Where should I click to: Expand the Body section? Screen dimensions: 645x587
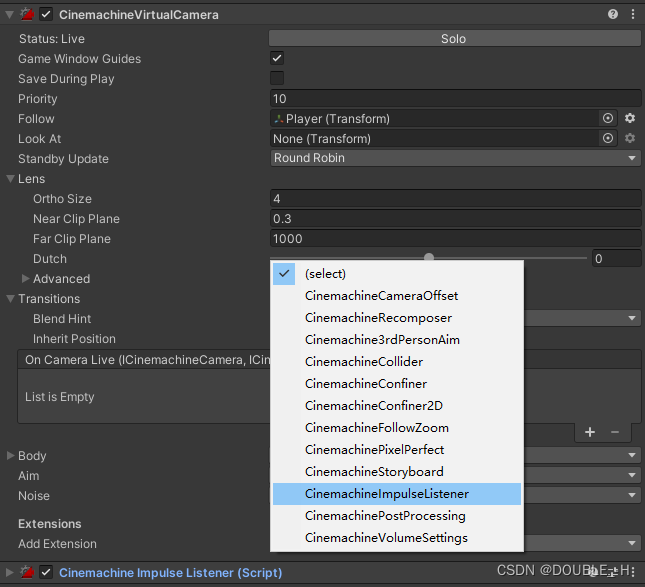tap(10, 455)
